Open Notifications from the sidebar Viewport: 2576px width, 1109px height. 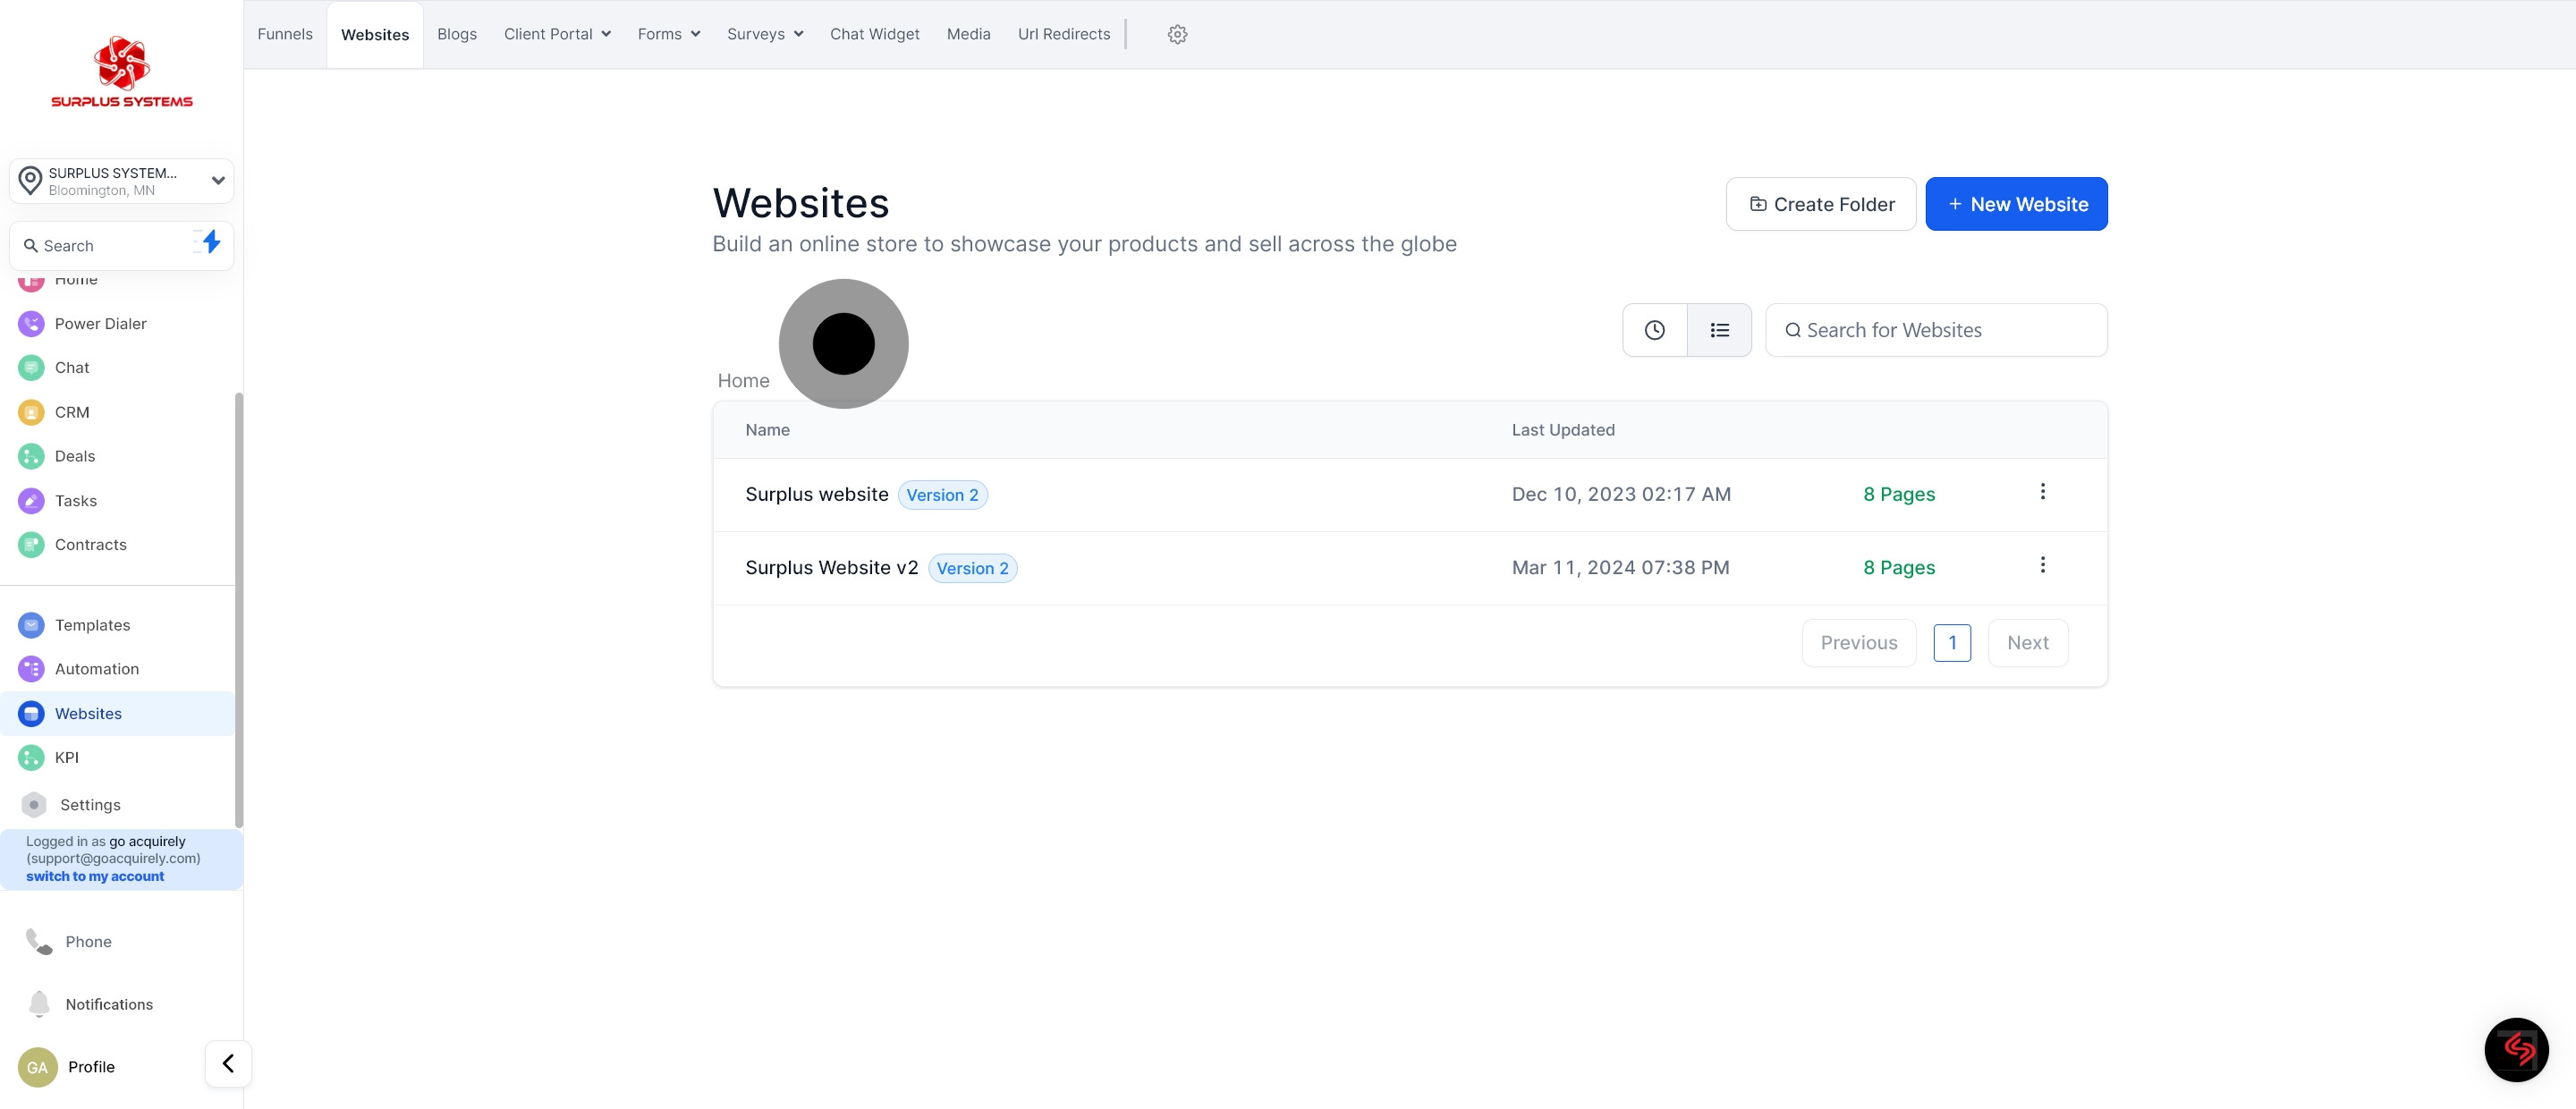tap(108, 1004)
